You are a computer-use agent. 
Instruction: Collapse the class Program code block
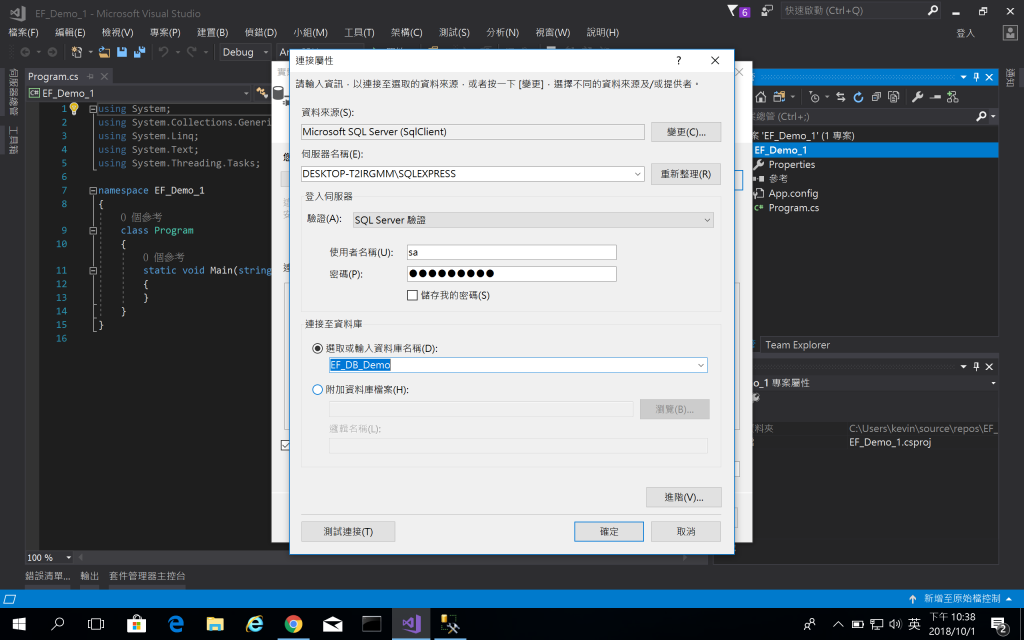[93, 231]
